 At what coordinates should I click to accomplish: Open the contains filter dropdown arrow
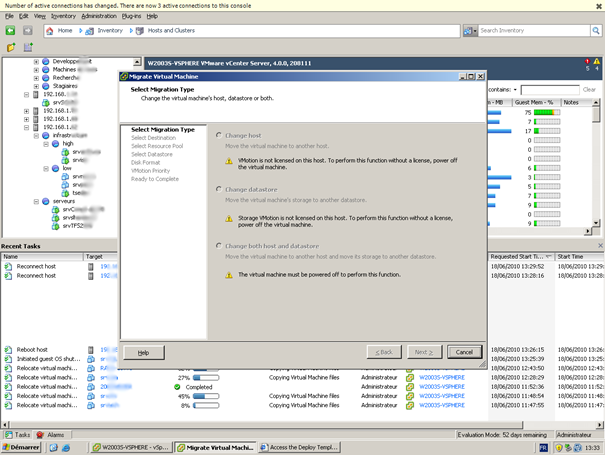click(515, 90)
